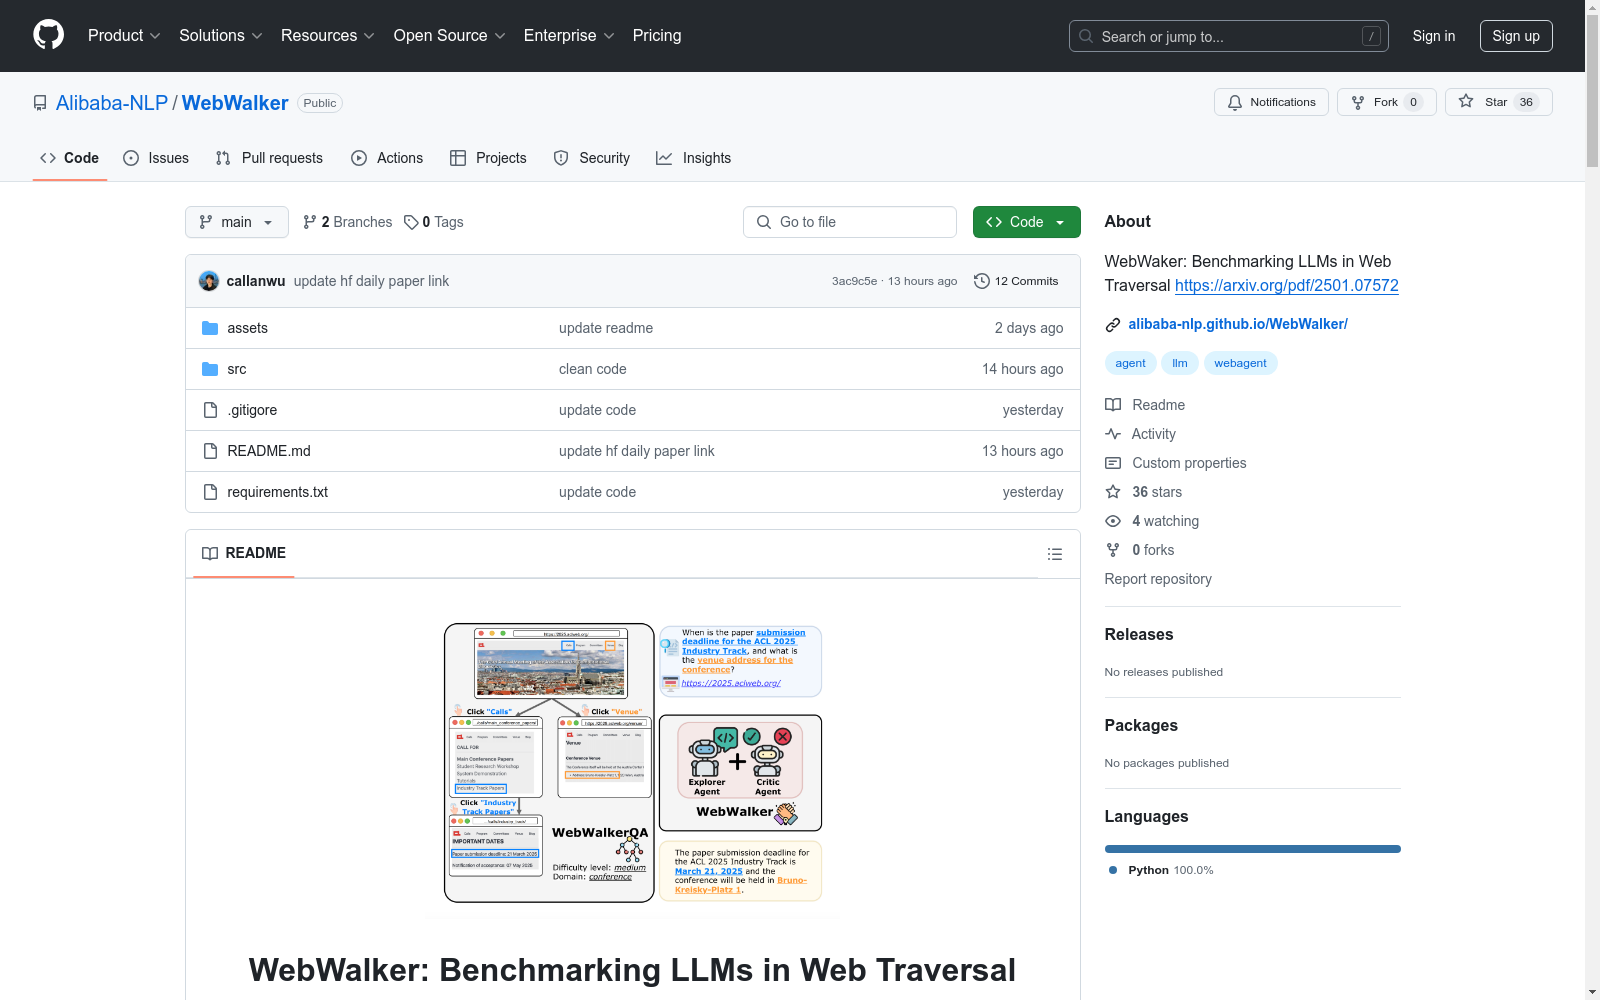Click the link icon beside the website URL

click(x=1113, y=324)
